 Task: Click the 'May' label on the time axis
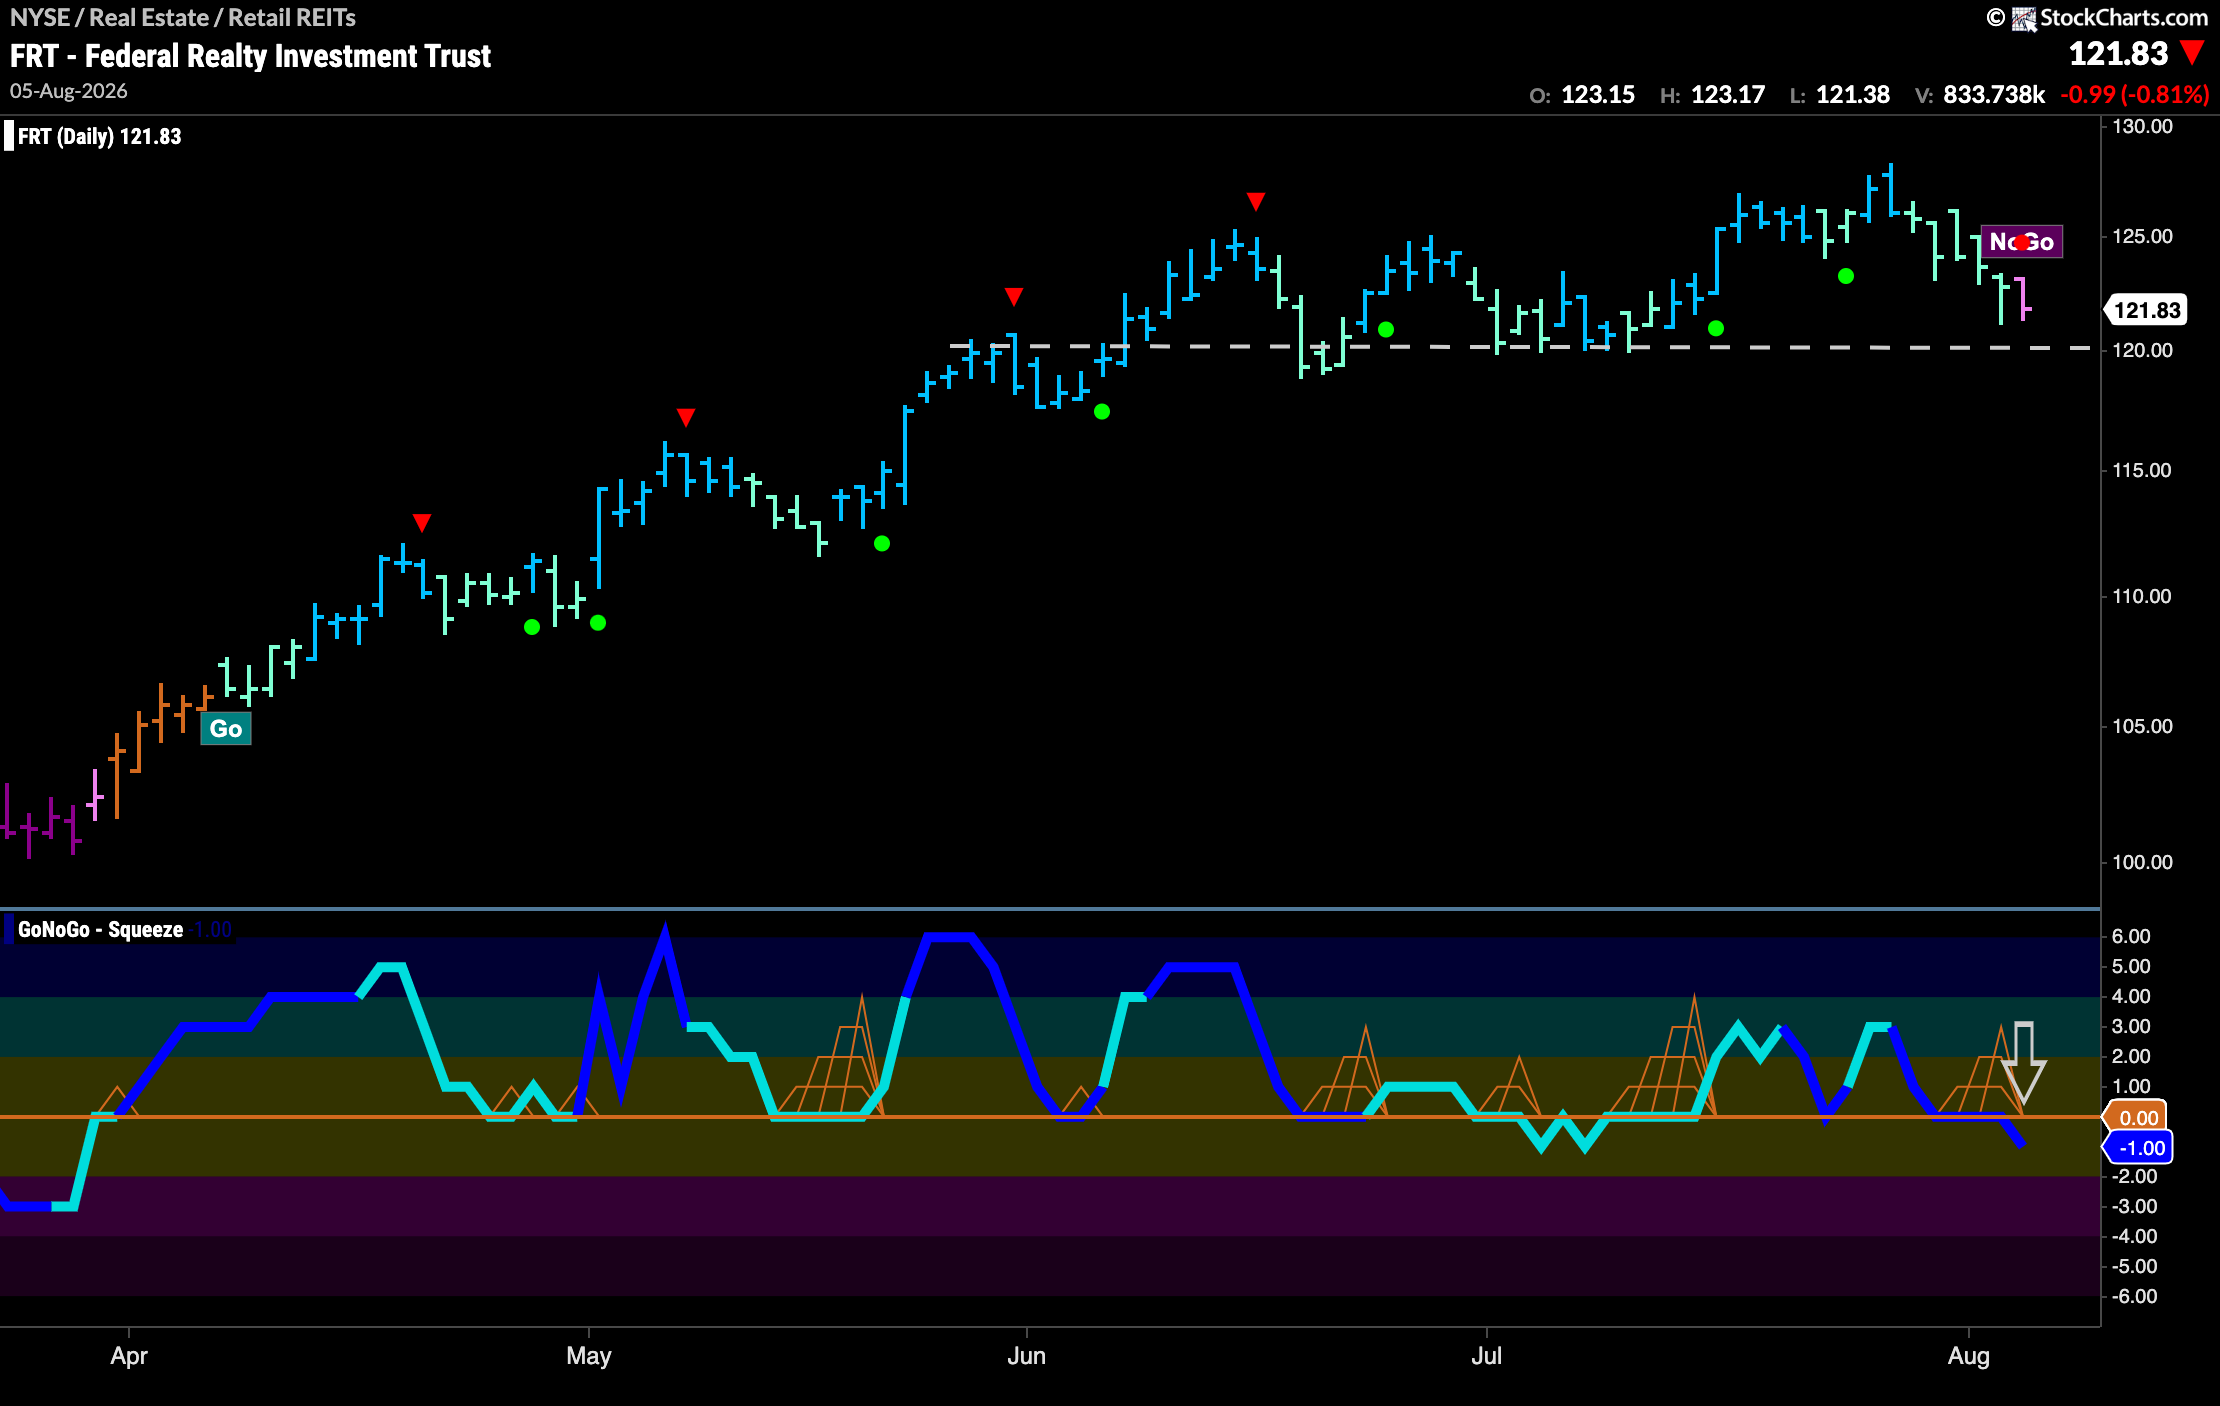pos(589,1356)
